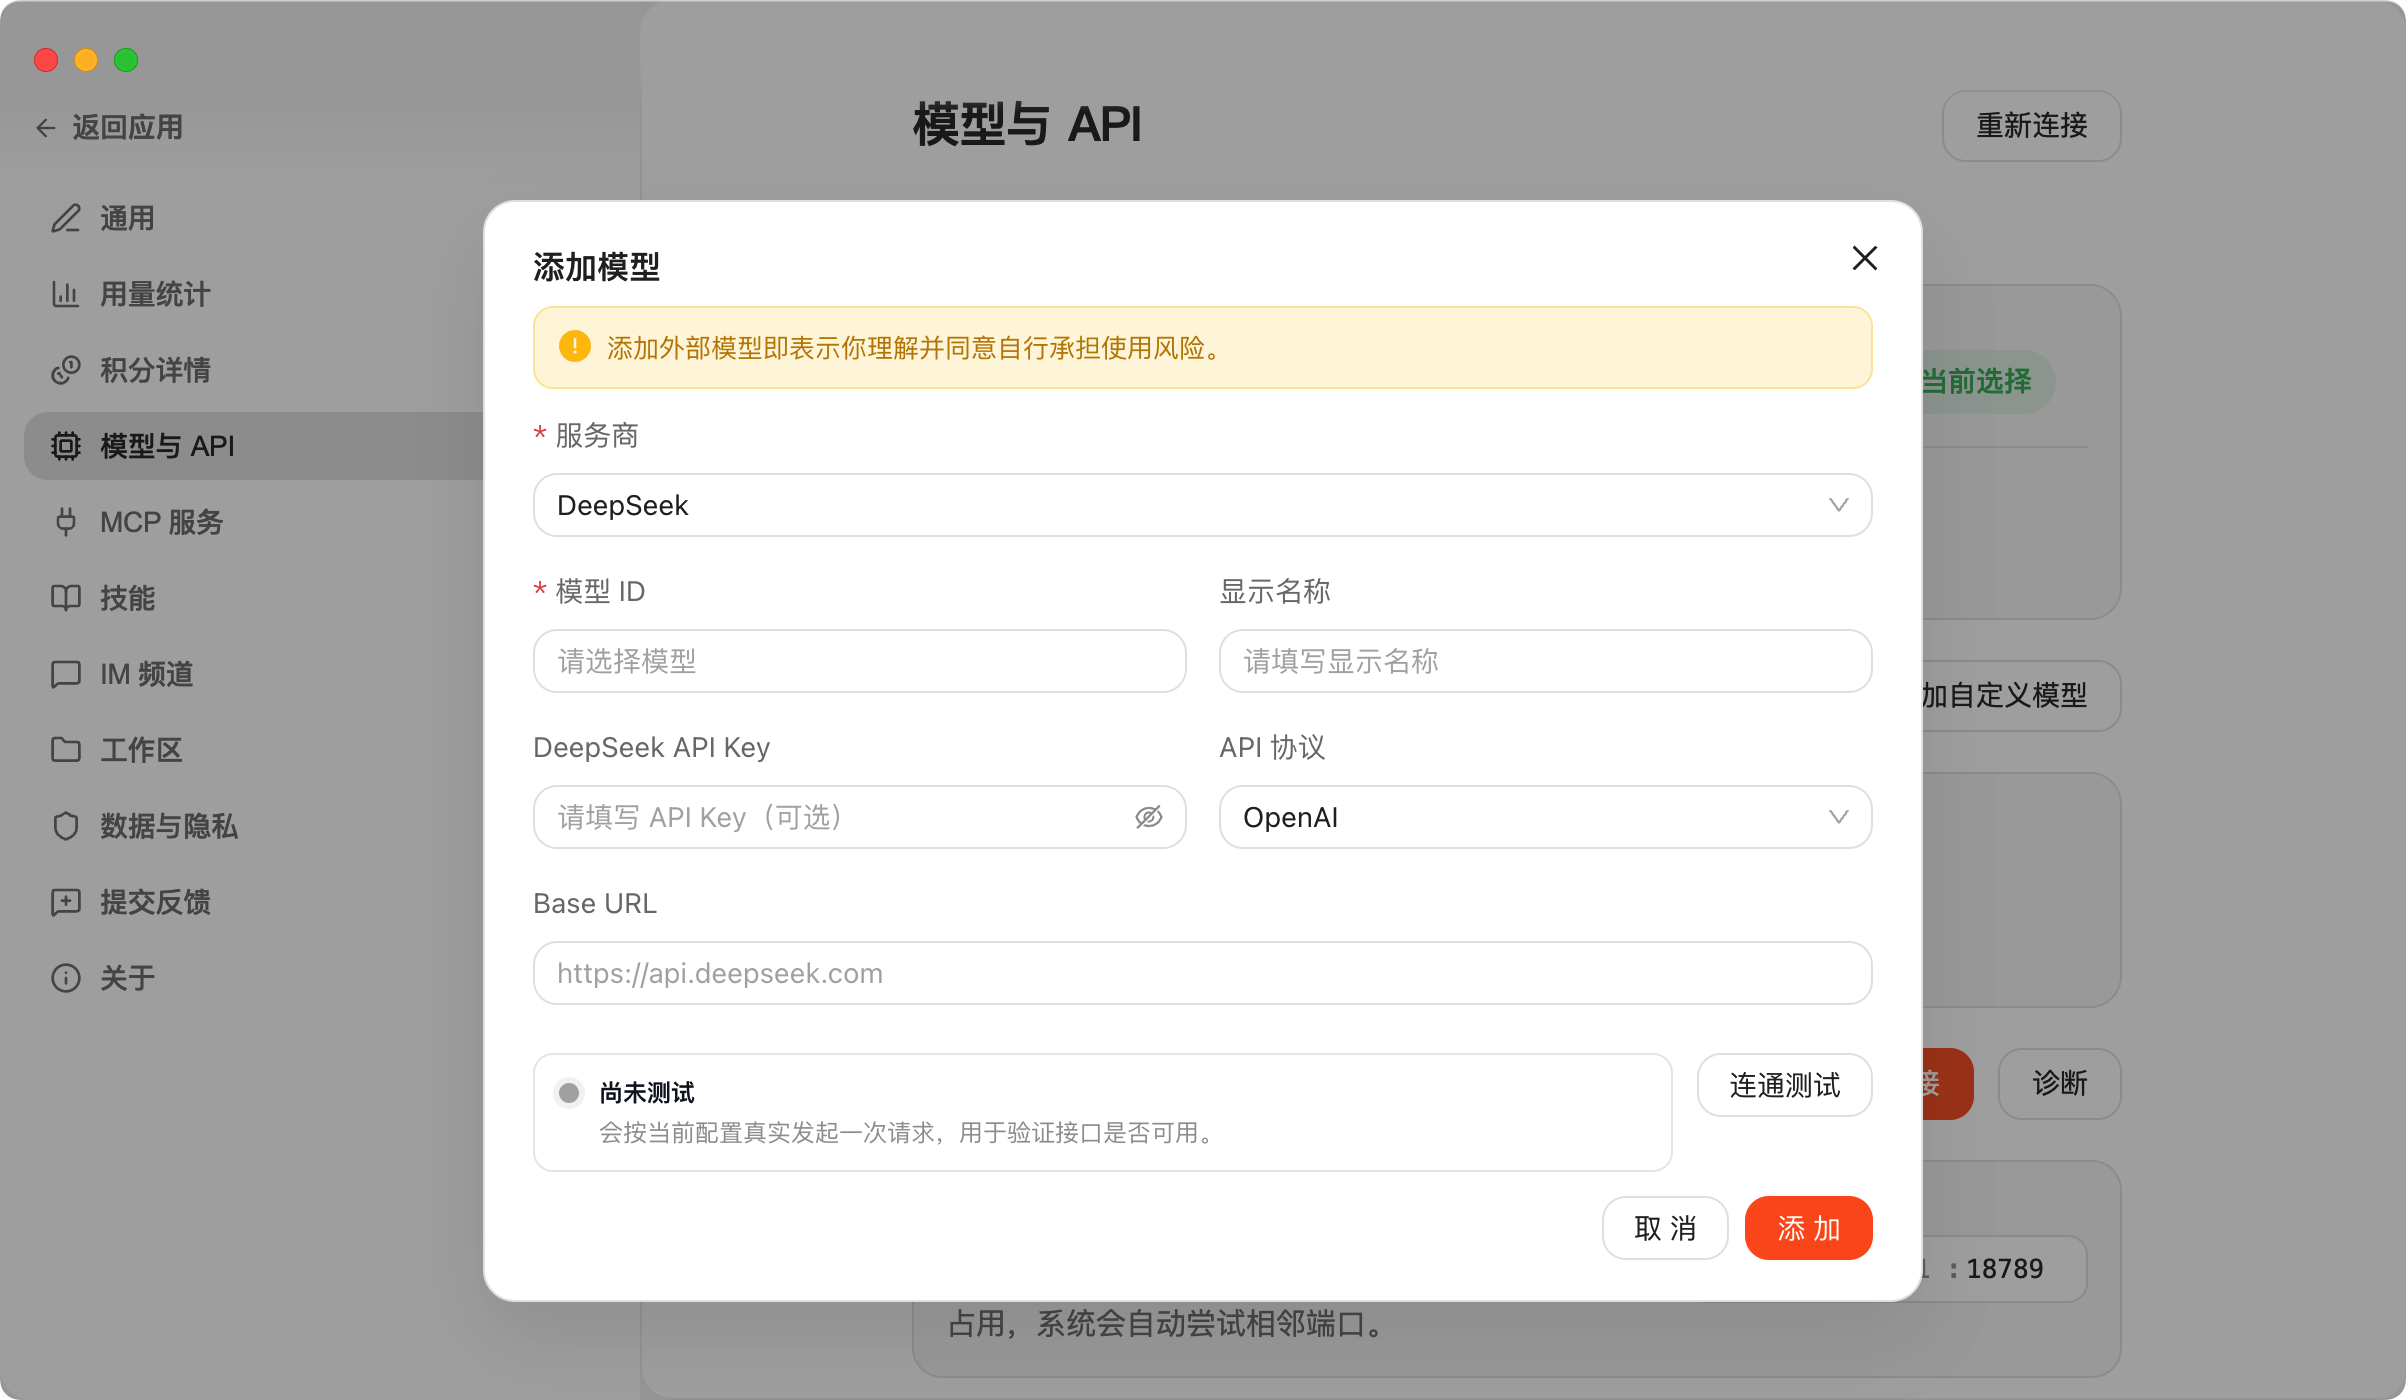Click the 取消 button
Viewport: 2406px width, 1400px height.
(1664, 1228)
